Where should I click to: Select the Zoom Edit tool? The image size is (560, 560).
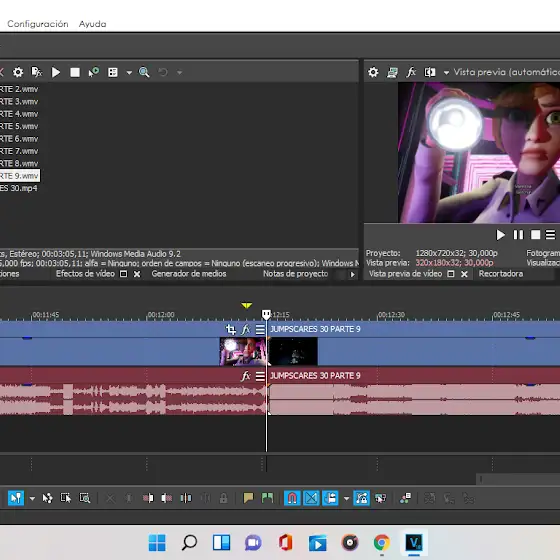pos(85,498)
